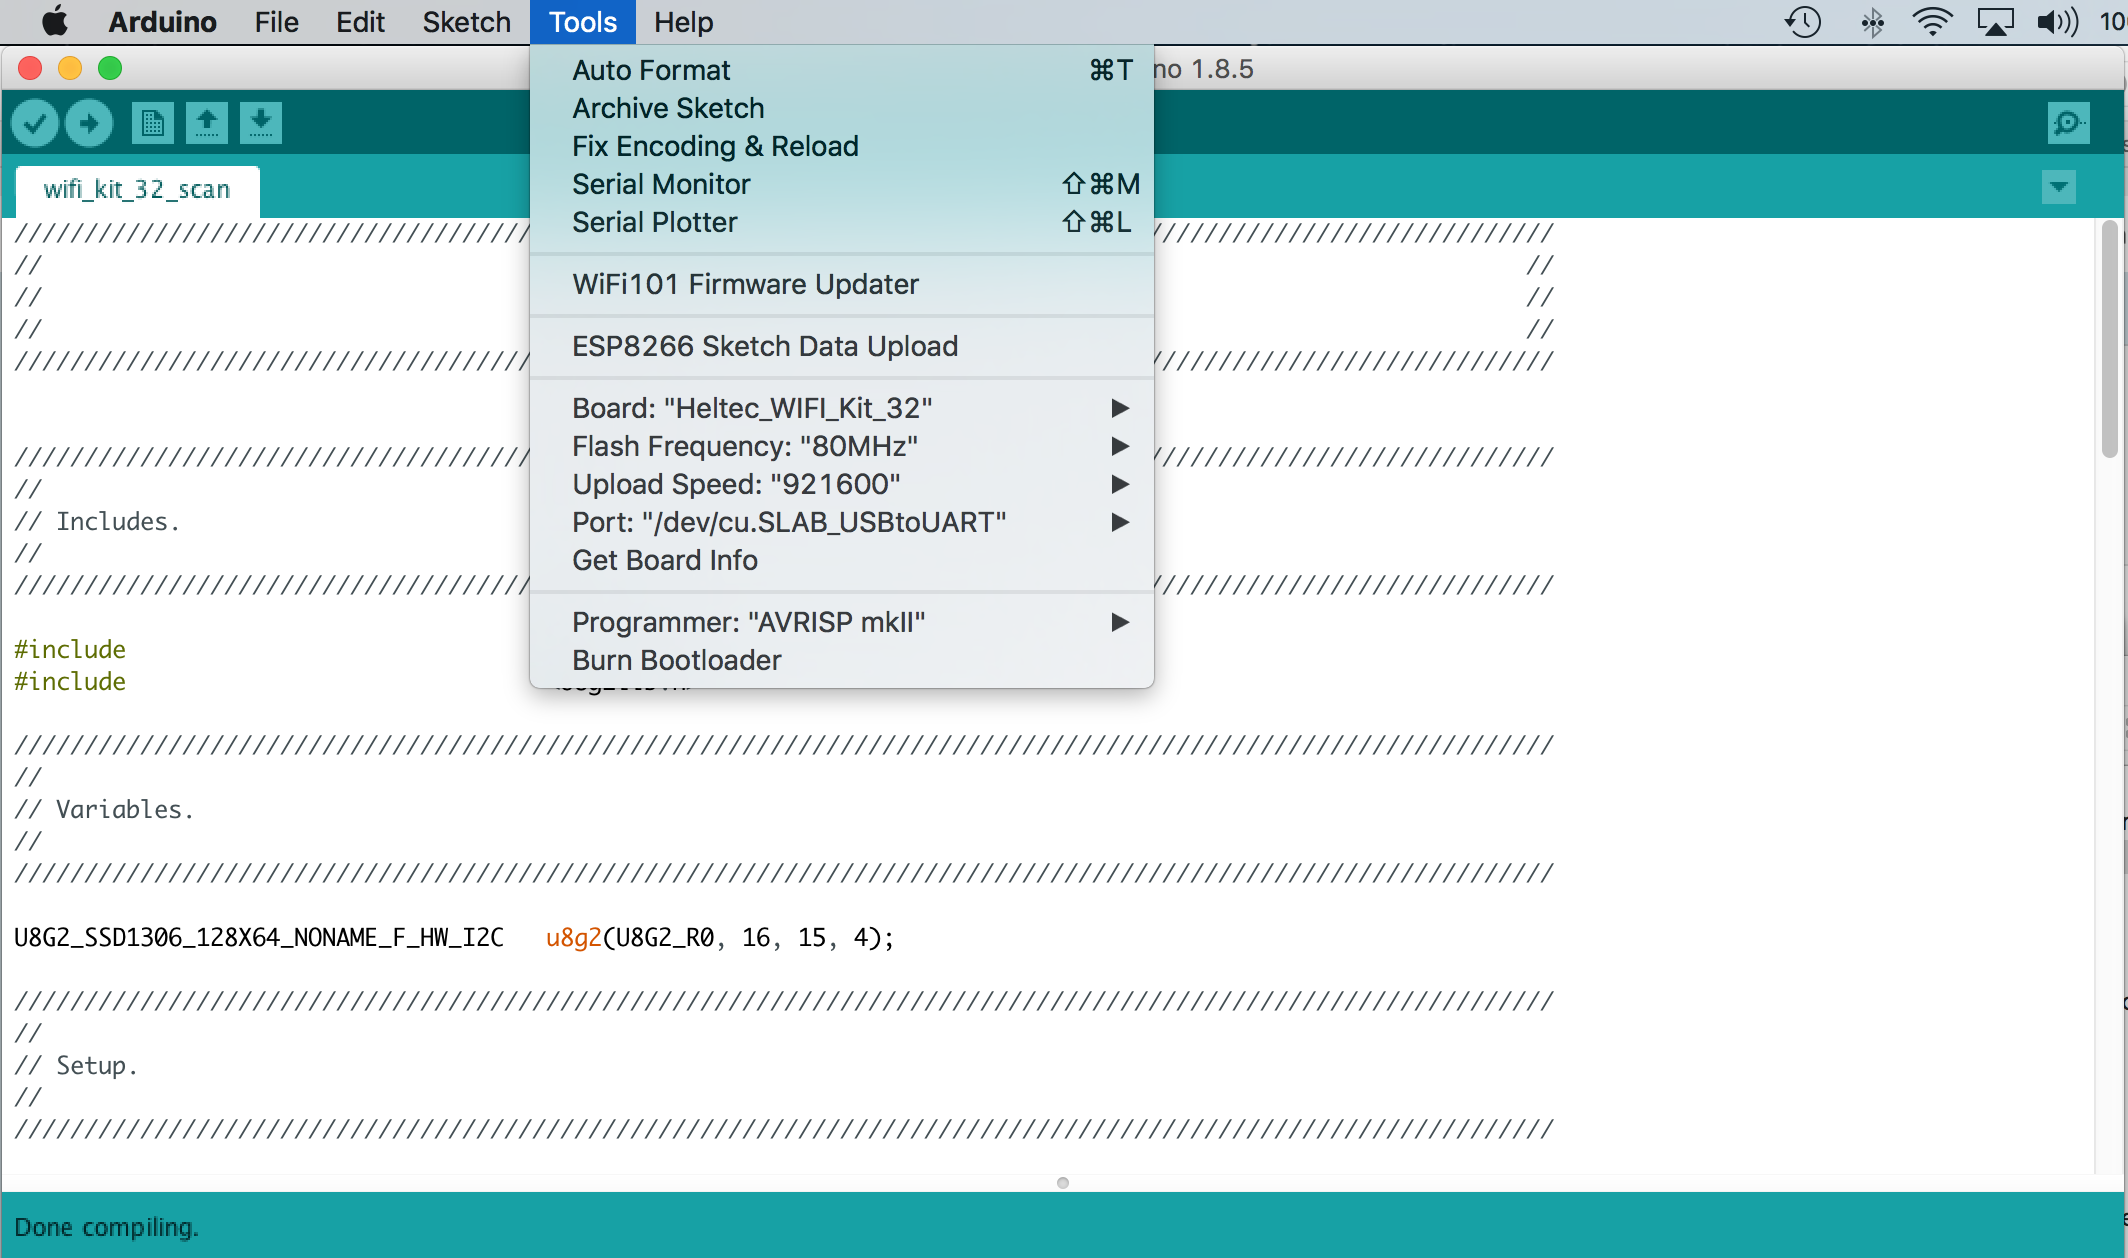Click the u8g2 constructor call text

(720, 938)
